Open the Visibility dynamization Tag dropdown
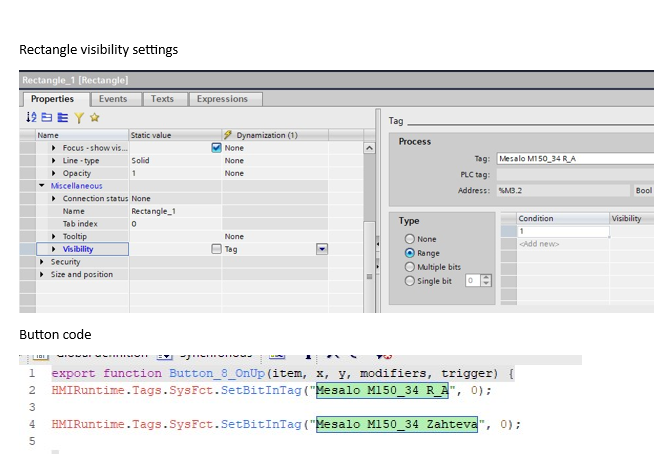 coord(322,249)
